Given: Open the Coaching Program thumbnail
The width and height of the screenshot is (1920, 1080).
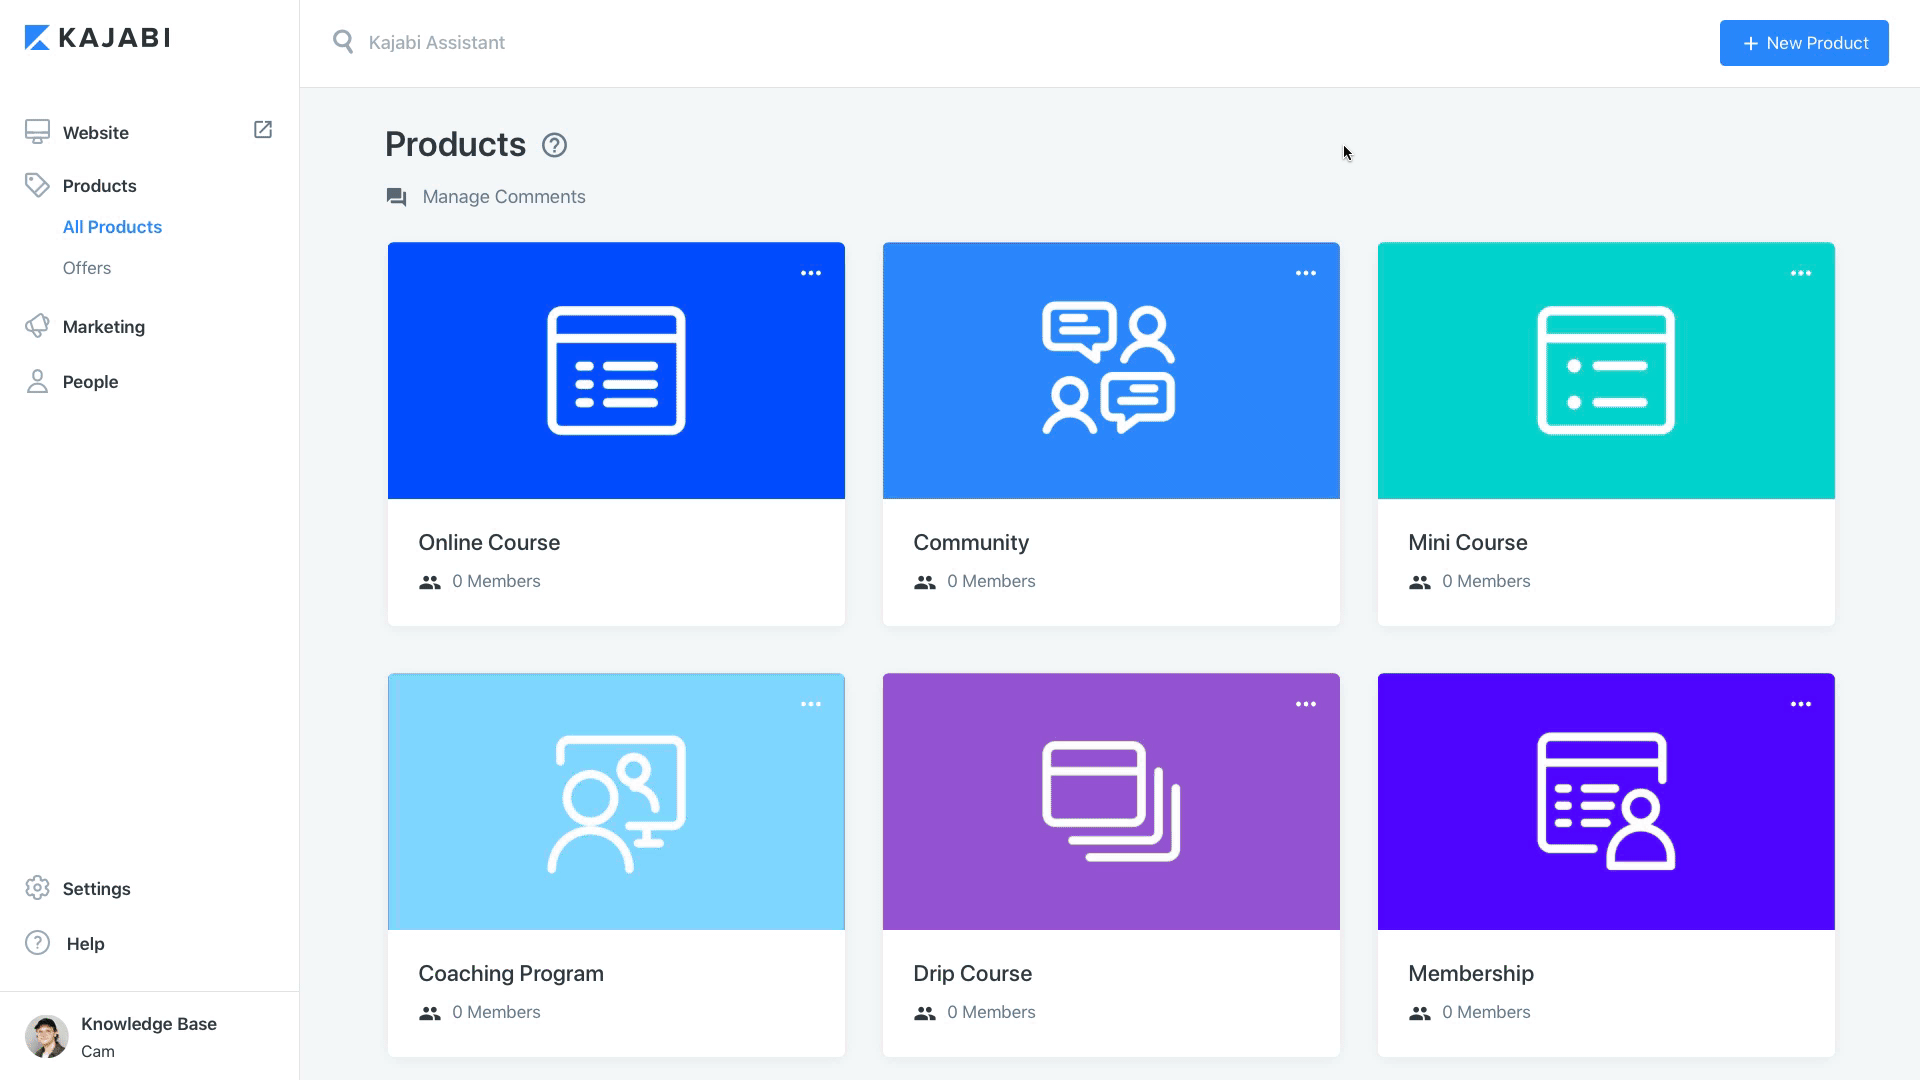Looking at the screenshot, I should coord(616,802).
